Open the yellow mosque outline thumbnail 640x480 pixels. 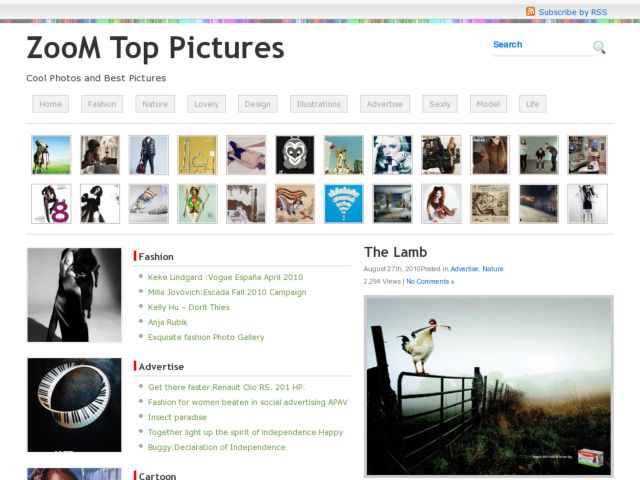[x=198, y=155]
